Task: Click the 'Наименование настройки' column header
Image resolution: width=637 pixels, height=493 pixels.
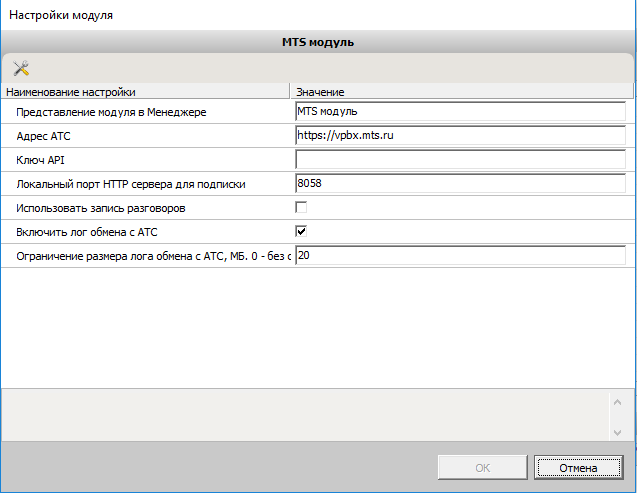Action: [x=145, y=92]
